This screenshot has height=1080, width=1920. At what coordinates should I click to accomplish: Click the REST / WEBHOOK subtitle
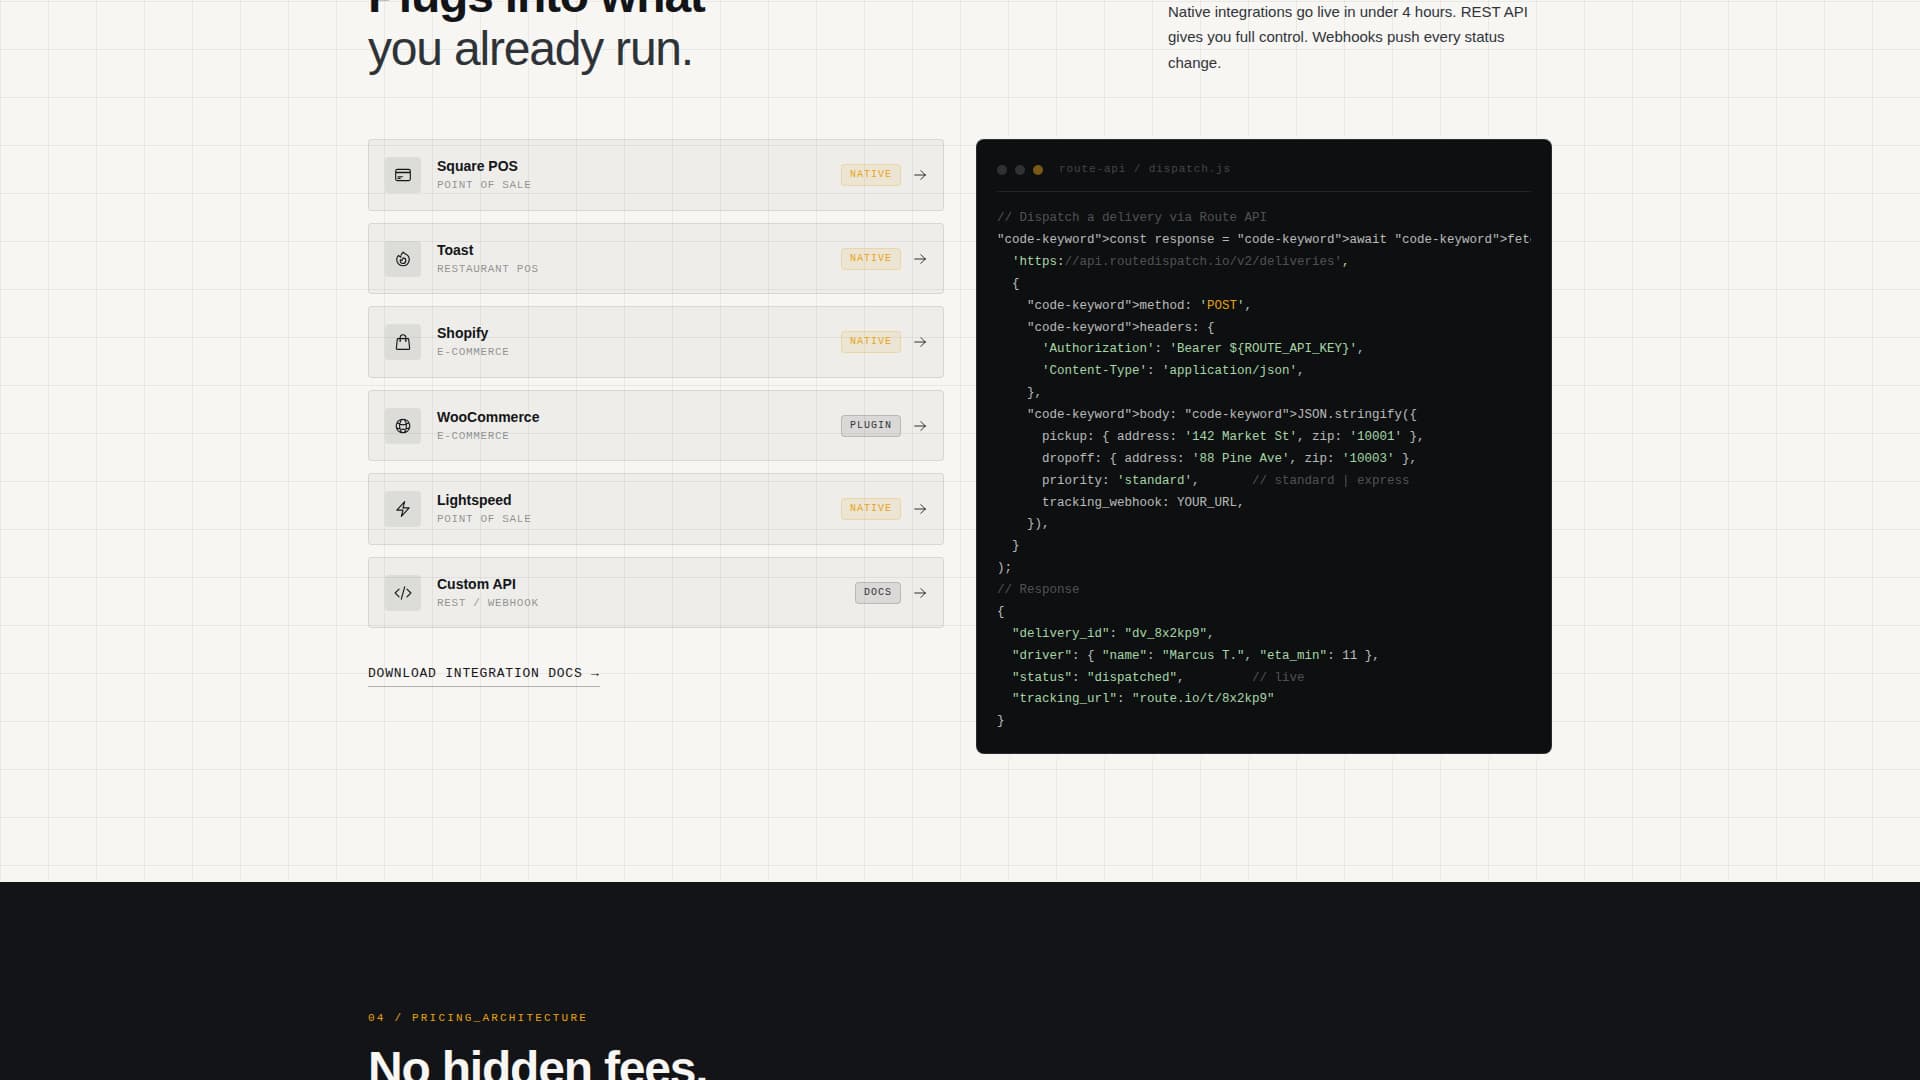pyautogui.click(x=487, y=603)
